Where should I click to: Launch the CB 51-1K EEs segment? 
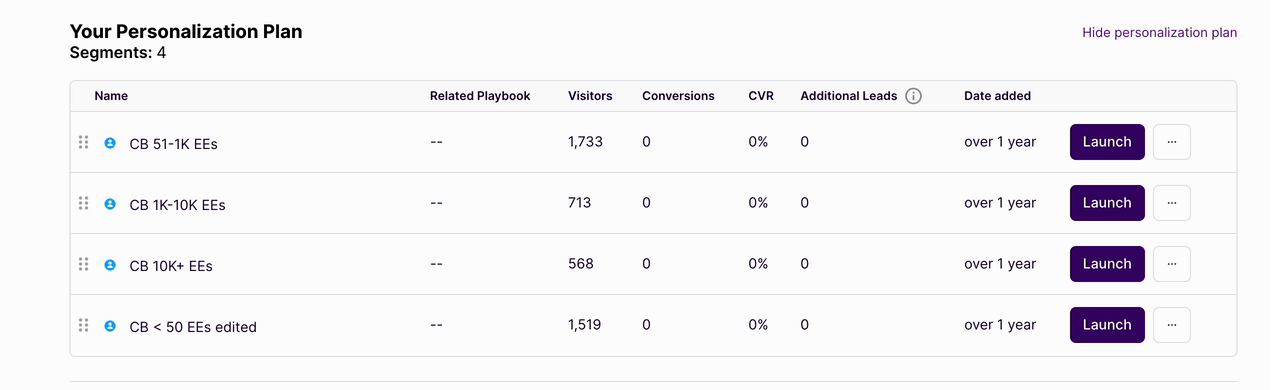click(1107, 142)
